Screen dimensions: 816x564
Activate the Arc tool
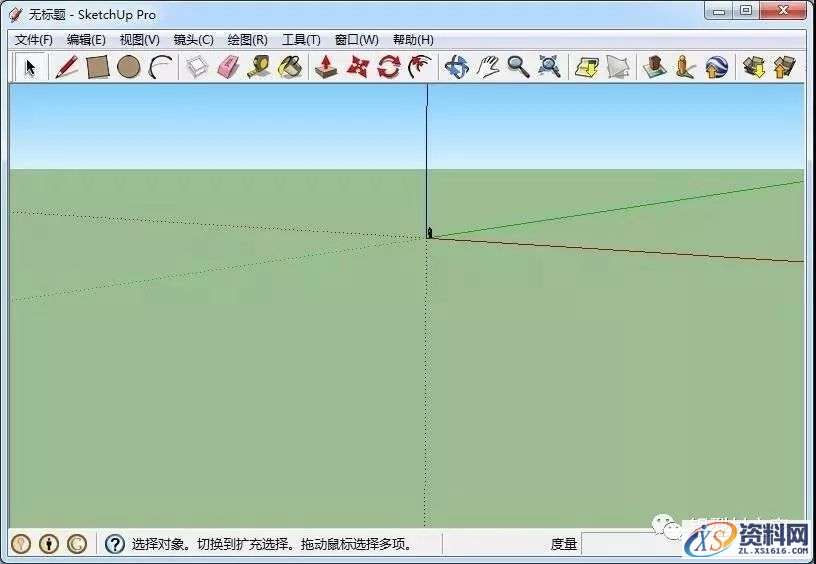160,67
